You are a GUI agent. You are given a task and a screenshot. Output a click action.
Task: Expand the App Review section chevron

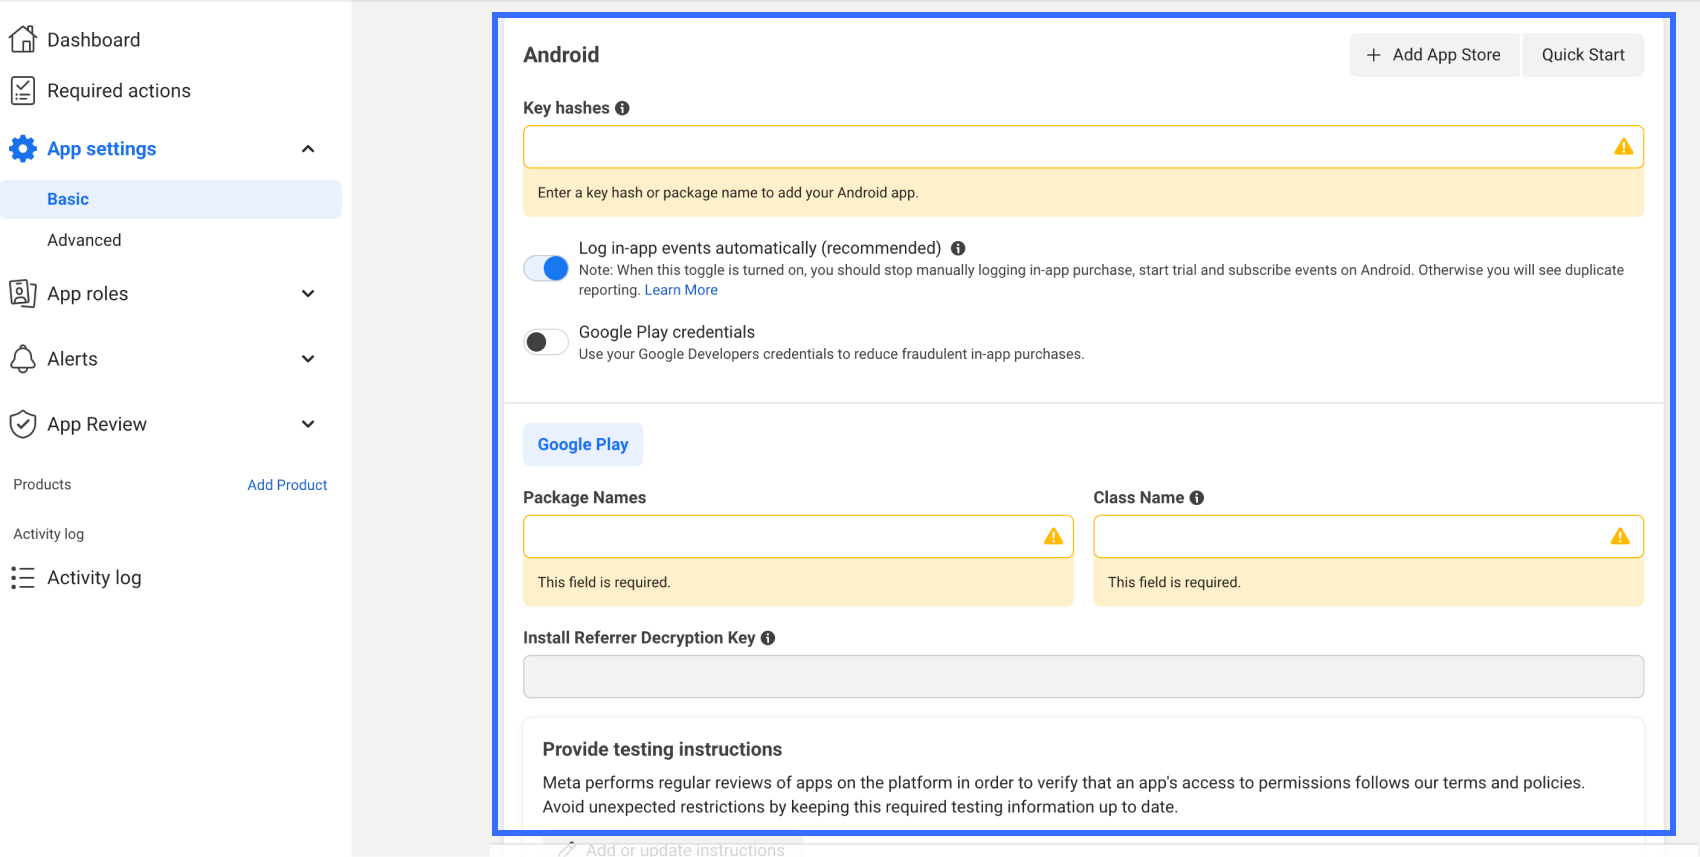coord(308,424)
